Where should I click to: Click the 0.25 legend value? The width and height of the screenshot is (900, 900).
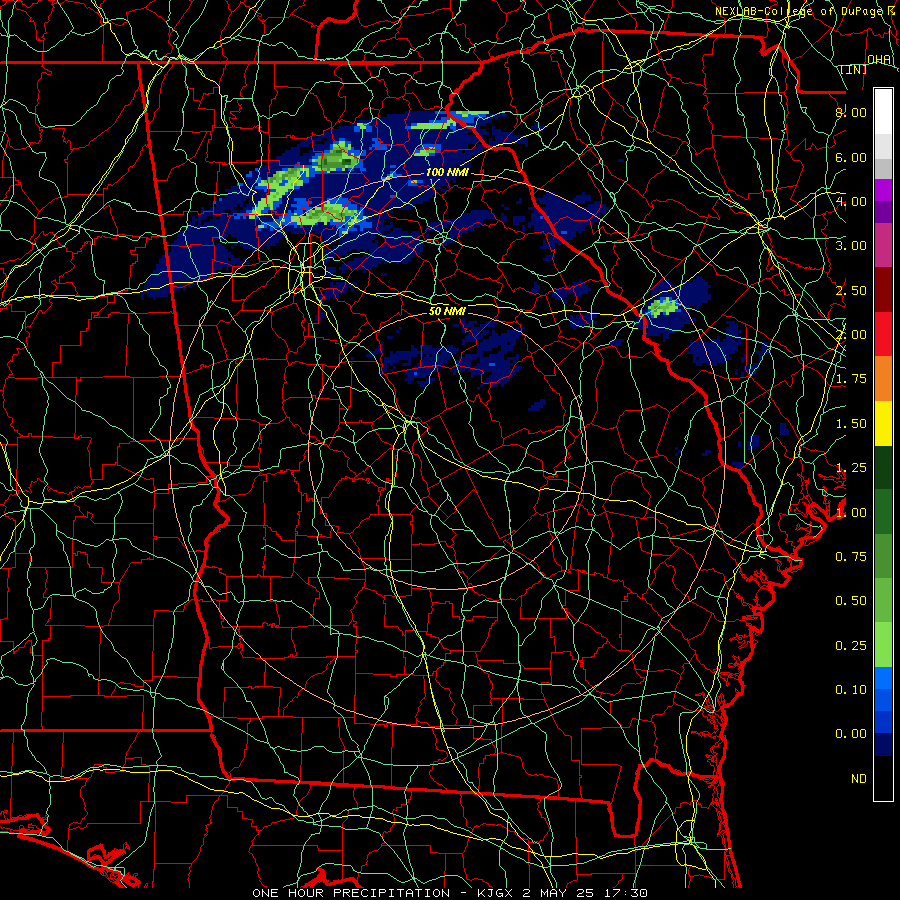[x=851, y=645]
